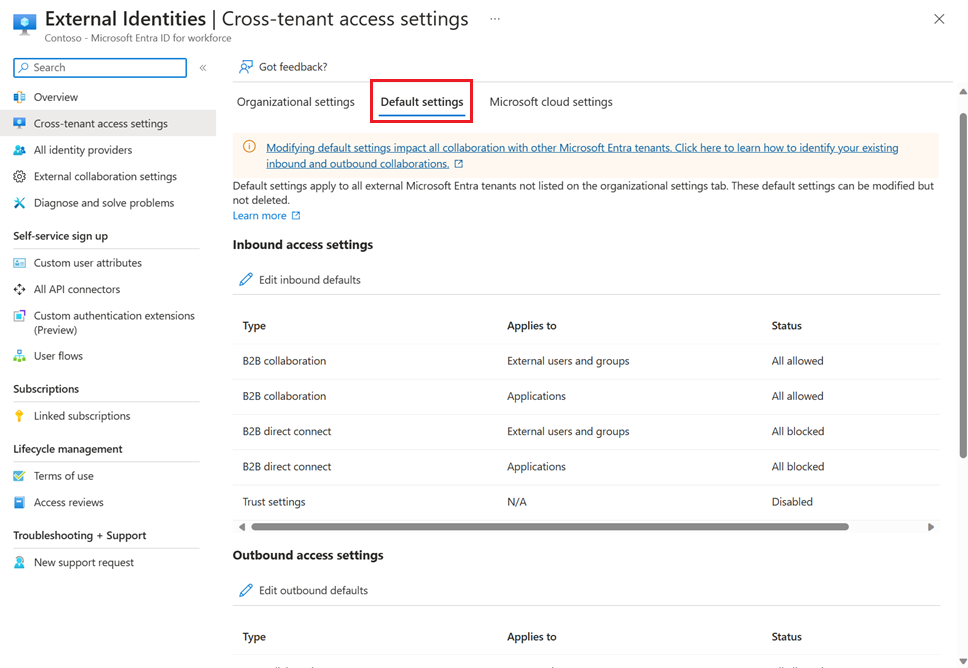Click the Edit inbound defaults pencil icon
The height and width of the screenshot is (668, 968).
[247, 279]
